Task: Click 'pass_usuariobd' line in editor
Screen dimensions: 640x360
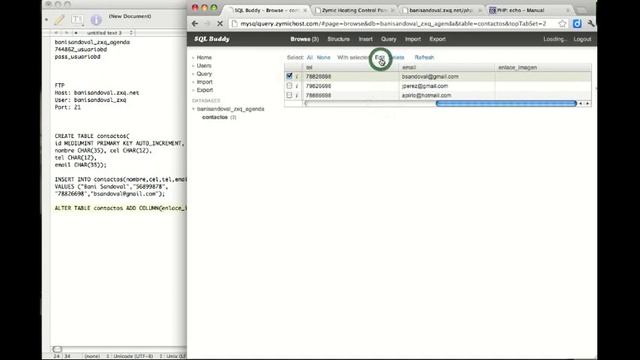Action: point(78,57)
